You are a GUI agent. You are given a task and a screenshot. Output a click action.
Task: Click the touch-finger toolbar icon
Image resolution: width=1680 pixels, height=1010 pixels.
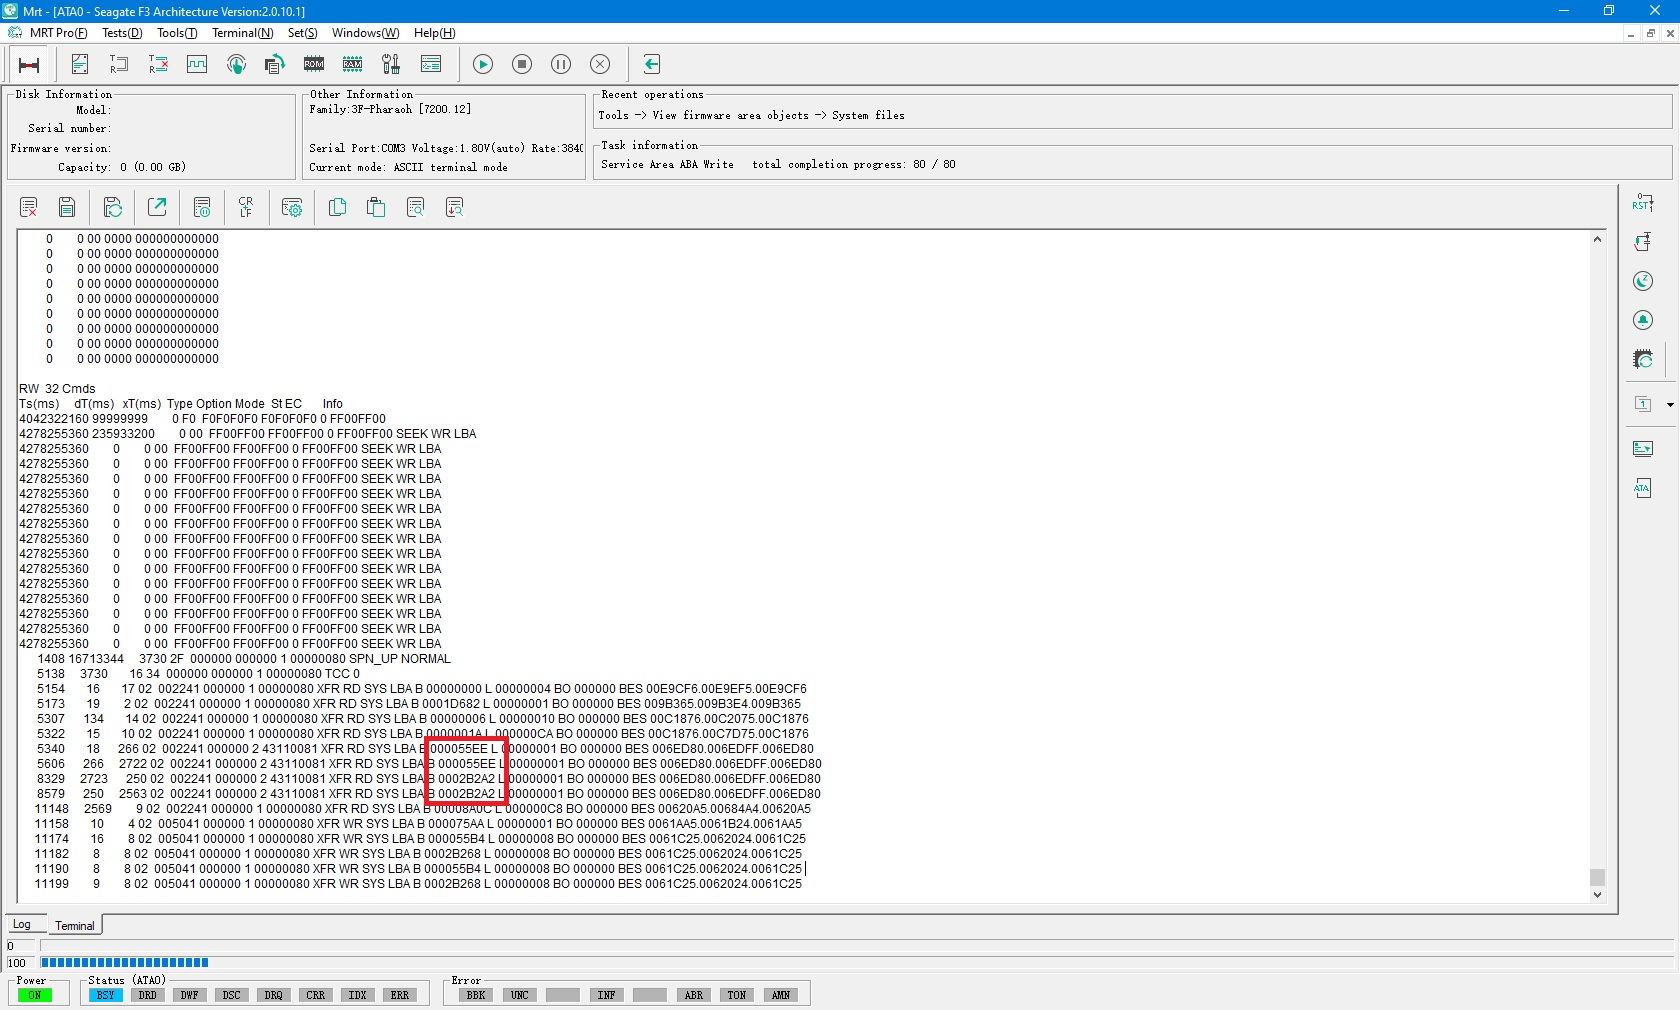[236, 64]
